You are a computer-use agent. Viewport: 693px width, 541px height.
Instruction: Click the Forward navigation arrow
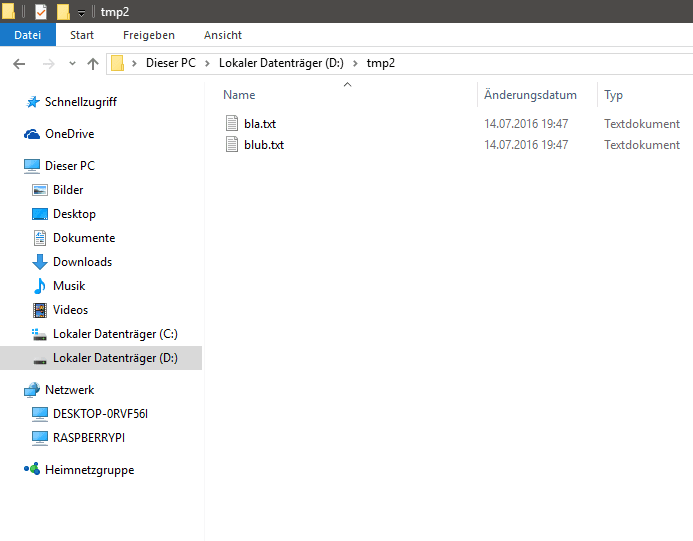point(48,64)
